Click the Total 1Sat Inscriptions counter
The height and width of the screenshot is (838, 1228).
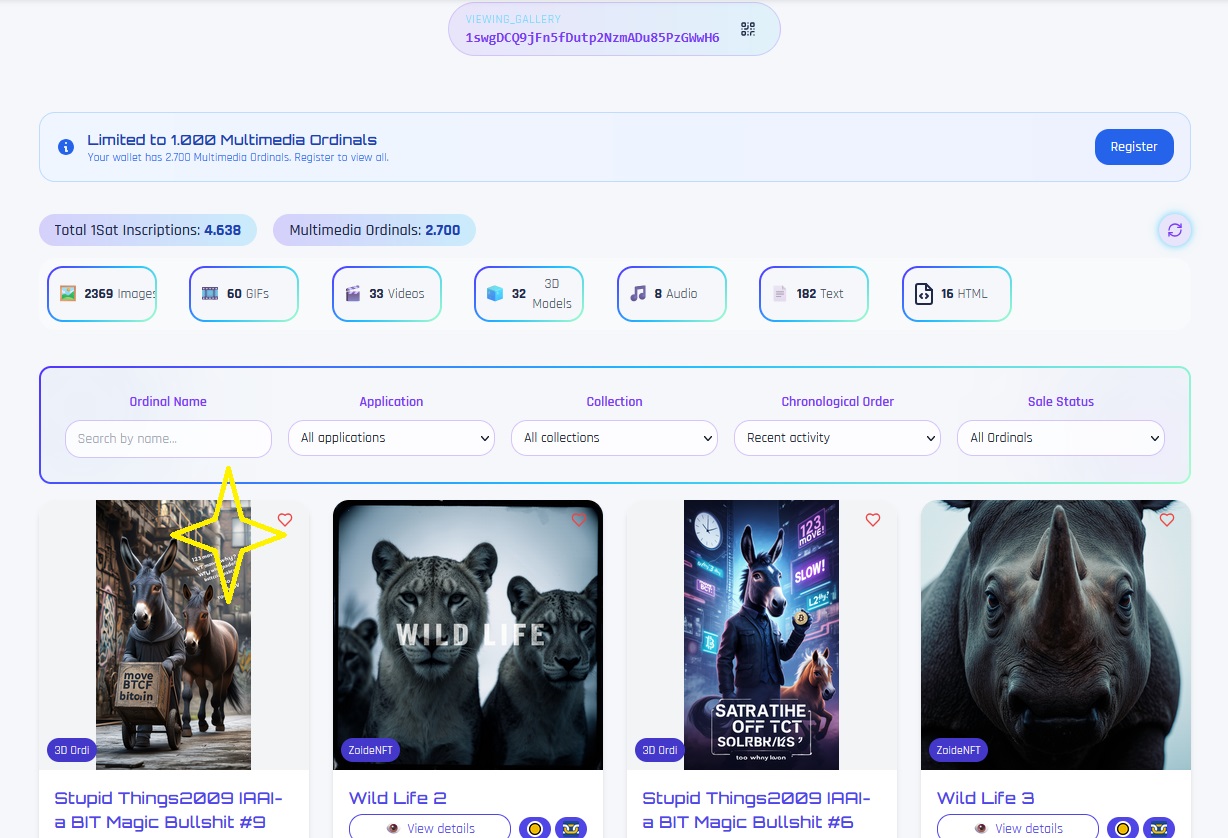tap(148, 230)
